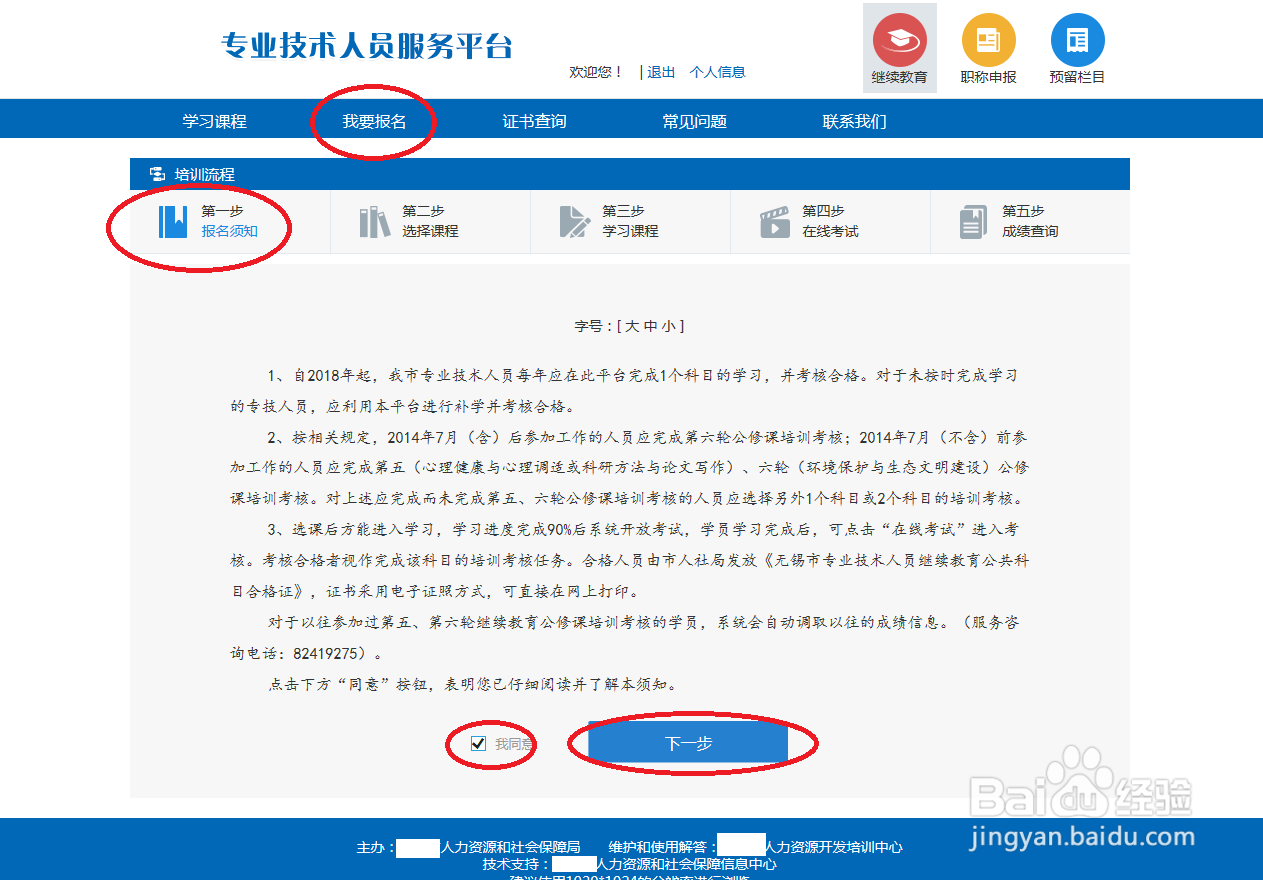Click the footer text 人力资源开发培训中心
The height and width of the screenshot is (880, 1263).
[834, 847]
